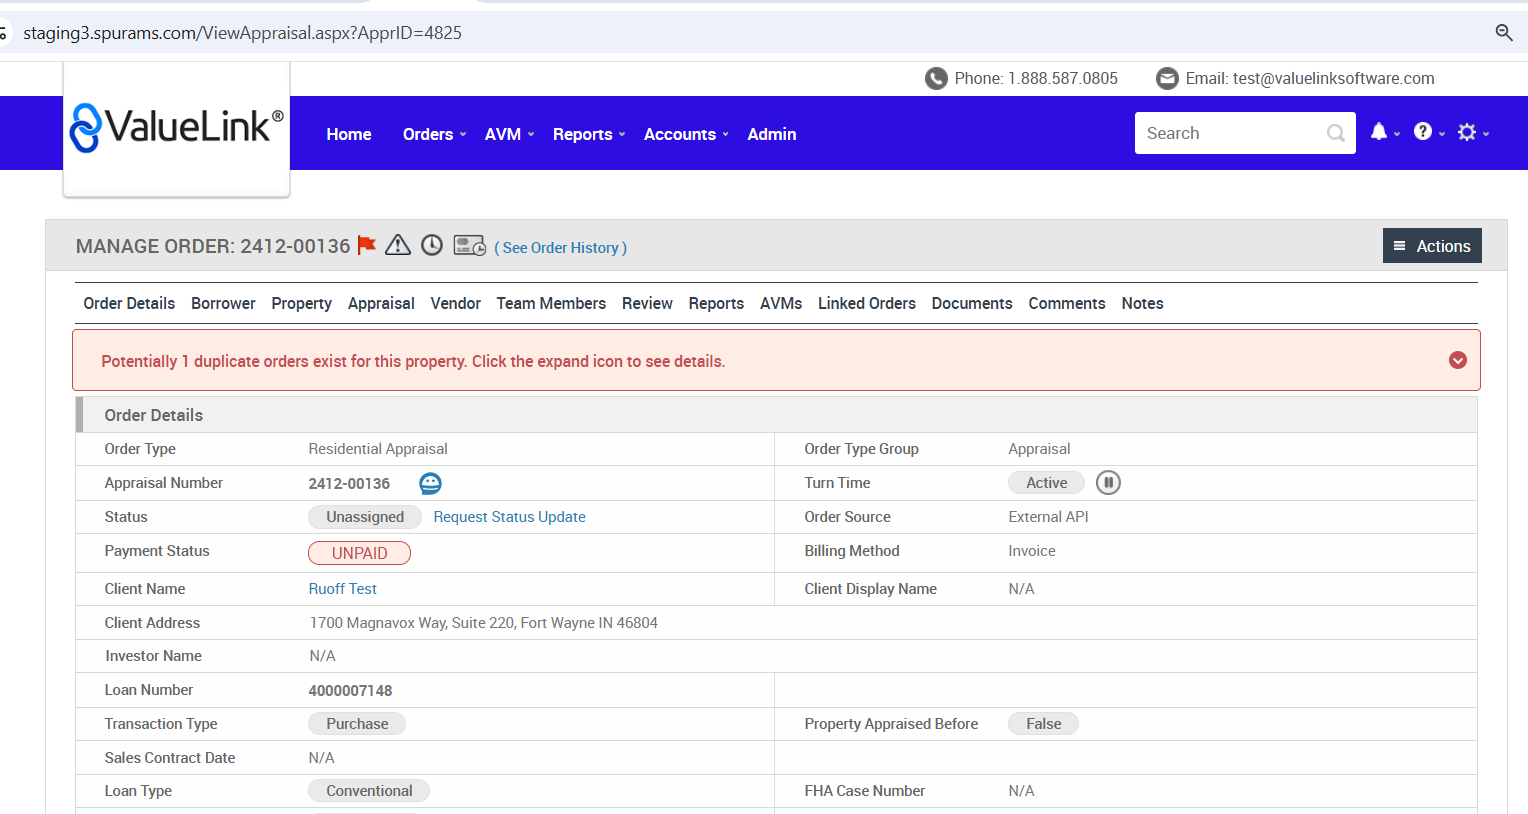Click the Invoice billing method value
The height and width of the screenshot is (814, 1528).
tap(1032, 551)
